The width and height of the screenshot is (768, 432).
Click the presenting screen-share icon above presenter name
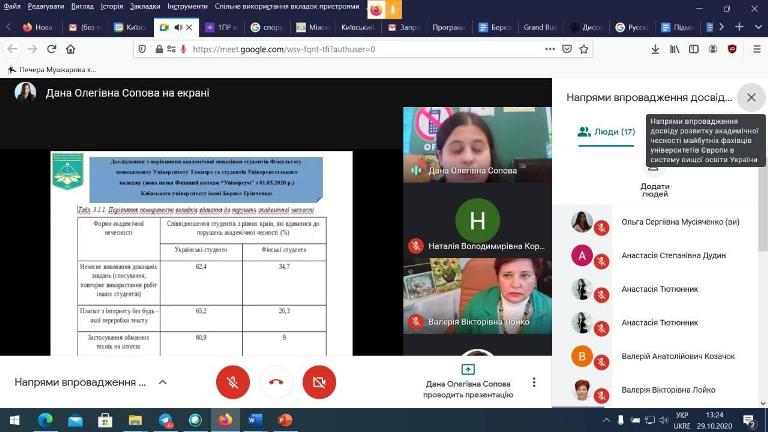click(468, 369)
